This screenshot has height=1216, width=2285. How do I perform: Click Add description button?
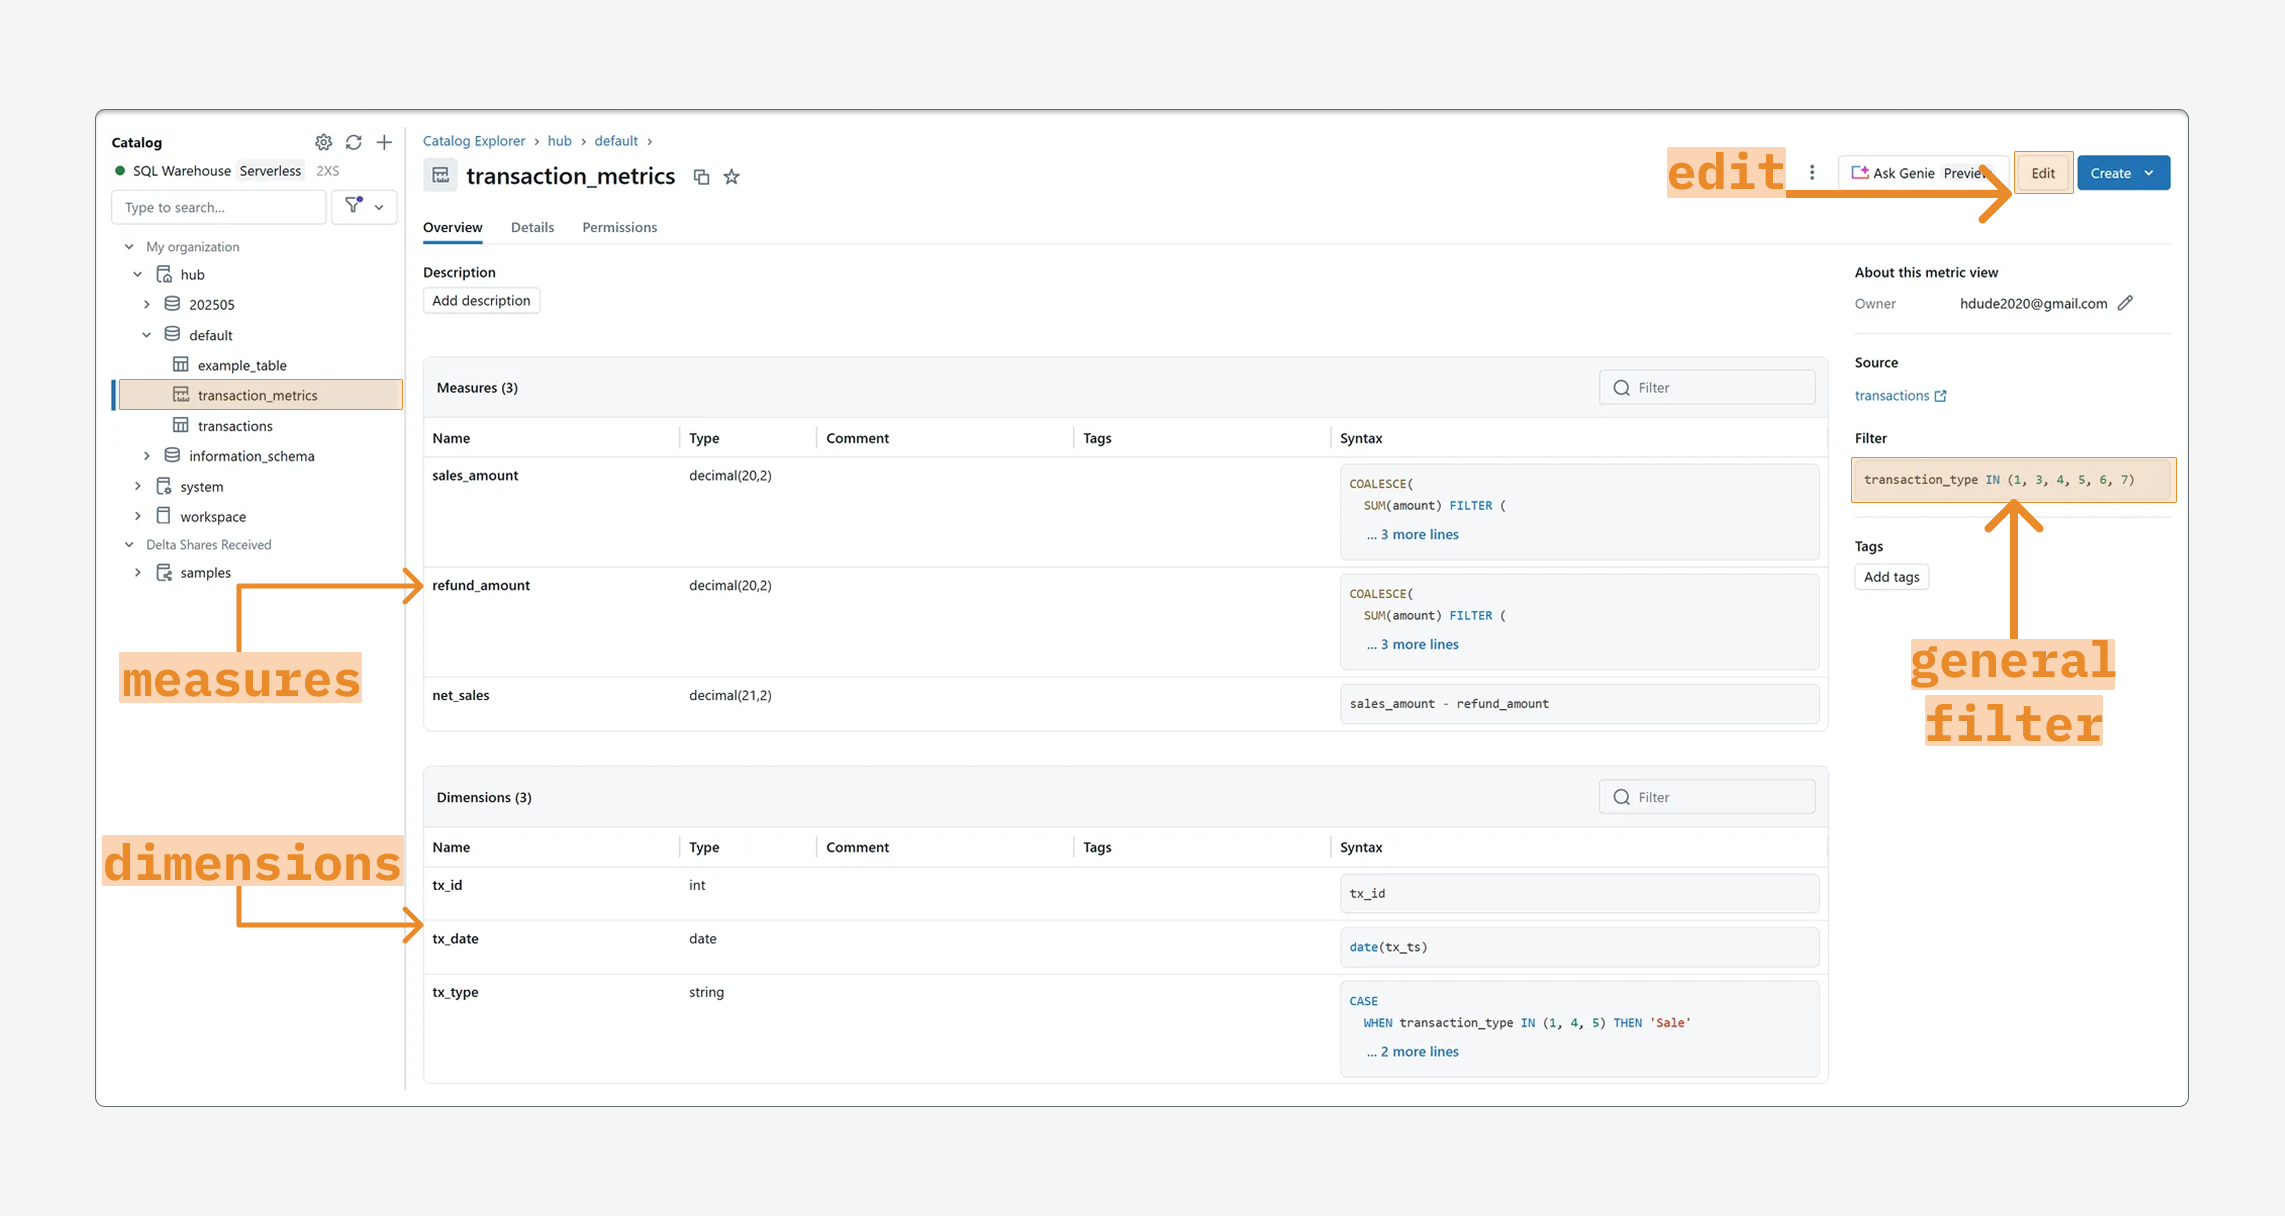coord(481,300)
